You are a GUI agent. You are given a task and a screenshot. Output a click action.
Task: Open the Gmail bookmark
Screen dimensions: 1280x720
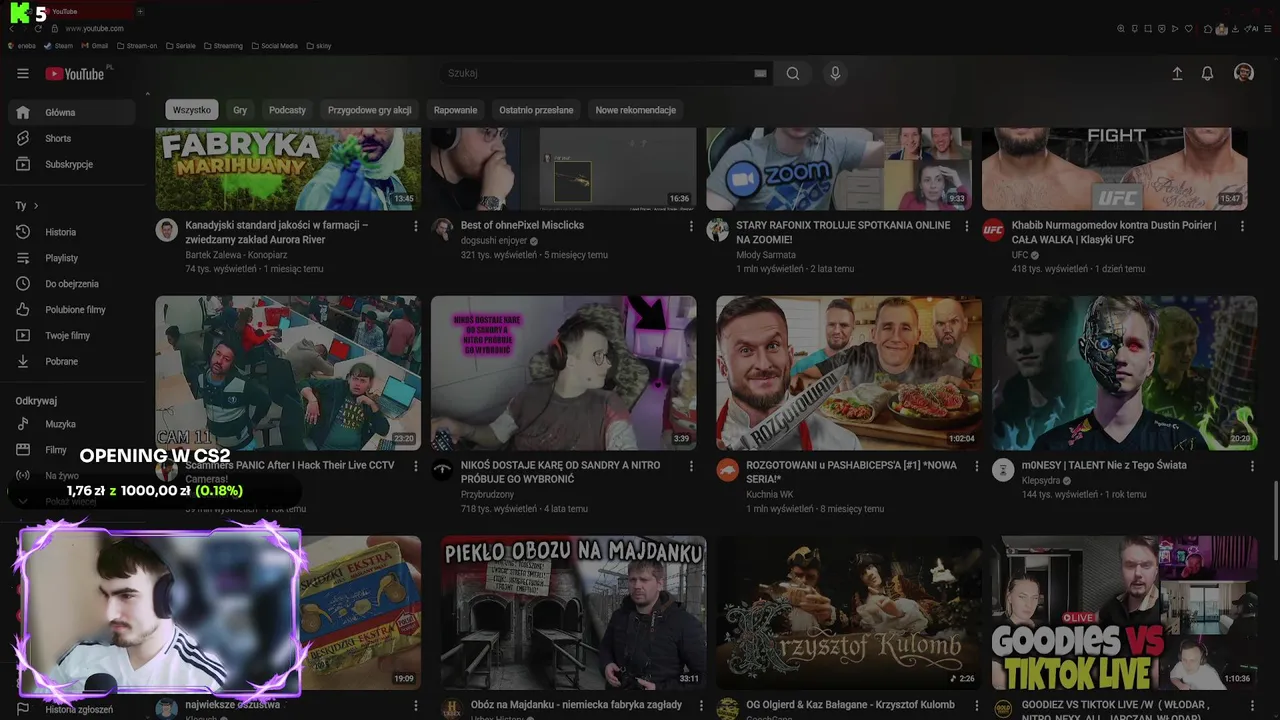[94, 45]
